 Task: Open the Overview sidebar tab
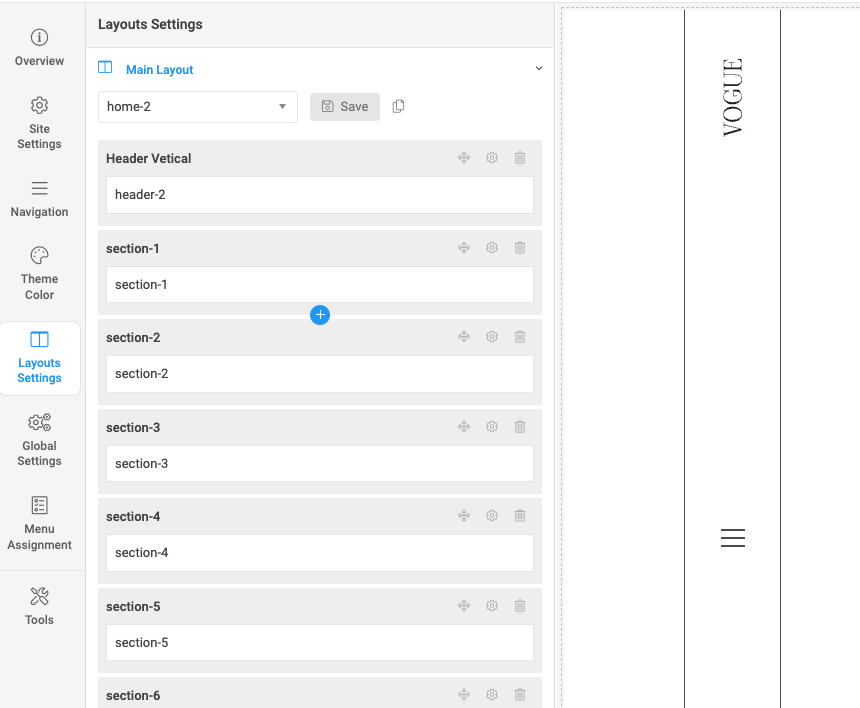40,48
